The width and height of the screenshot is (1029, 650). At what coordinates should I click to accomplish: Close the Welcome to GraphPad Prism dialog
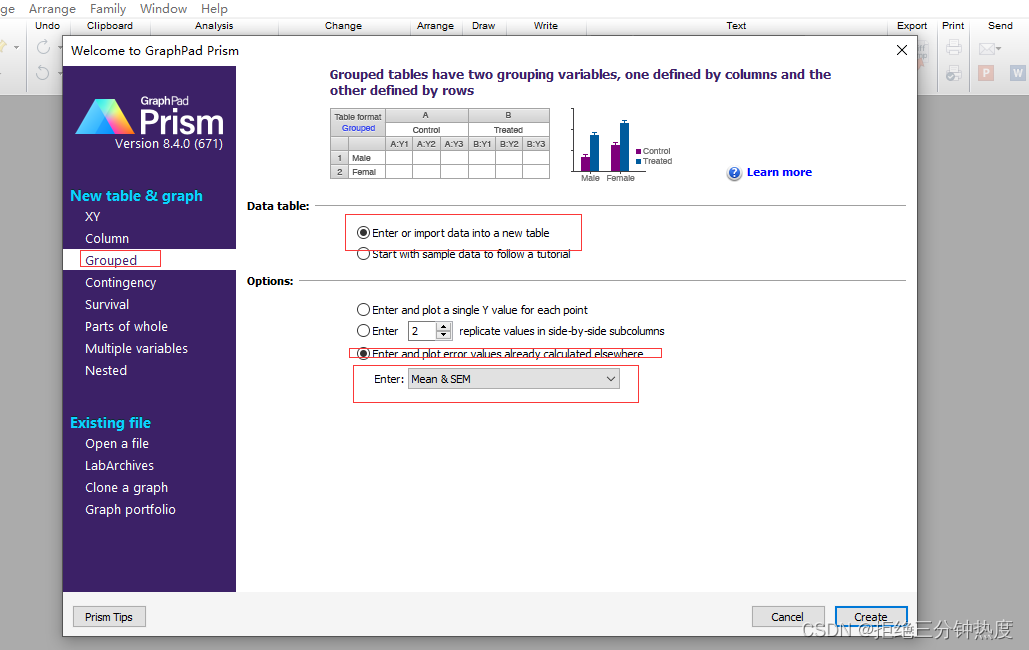coord(902,51)
